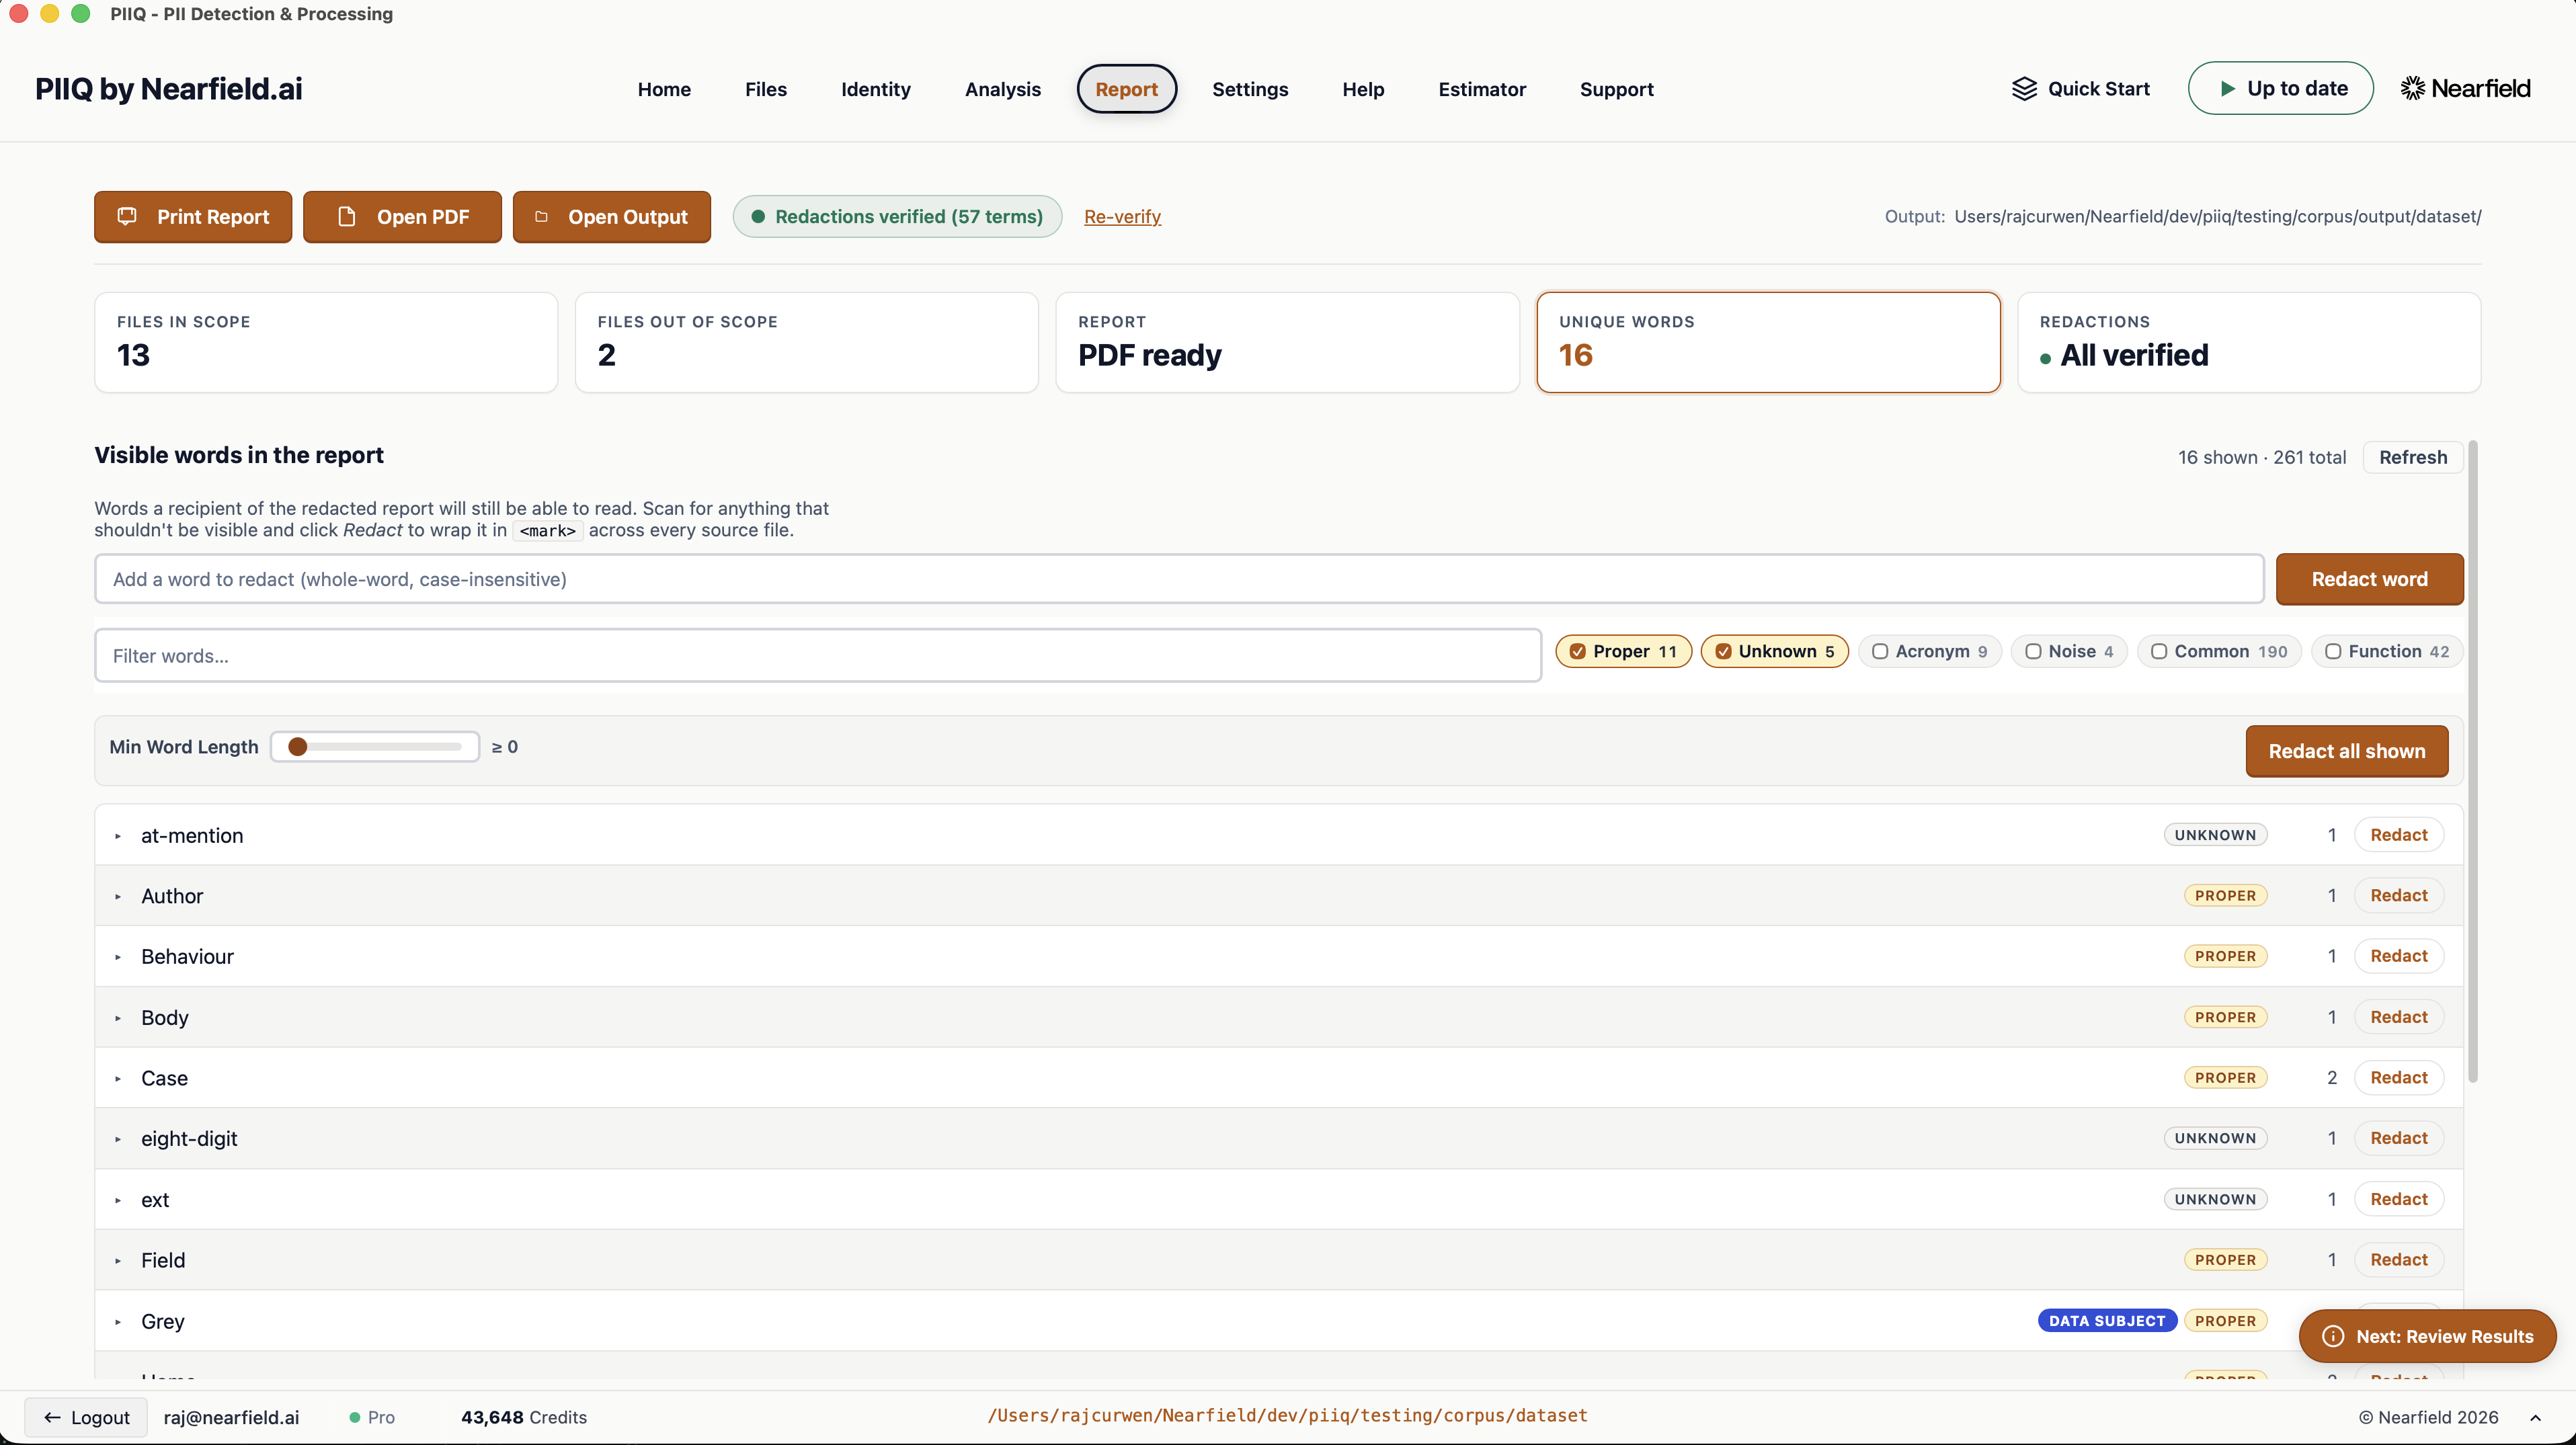Click the 43,648 Credits text
The height and width of the screenshot is (1445, 2576).
pos(523,1417)
